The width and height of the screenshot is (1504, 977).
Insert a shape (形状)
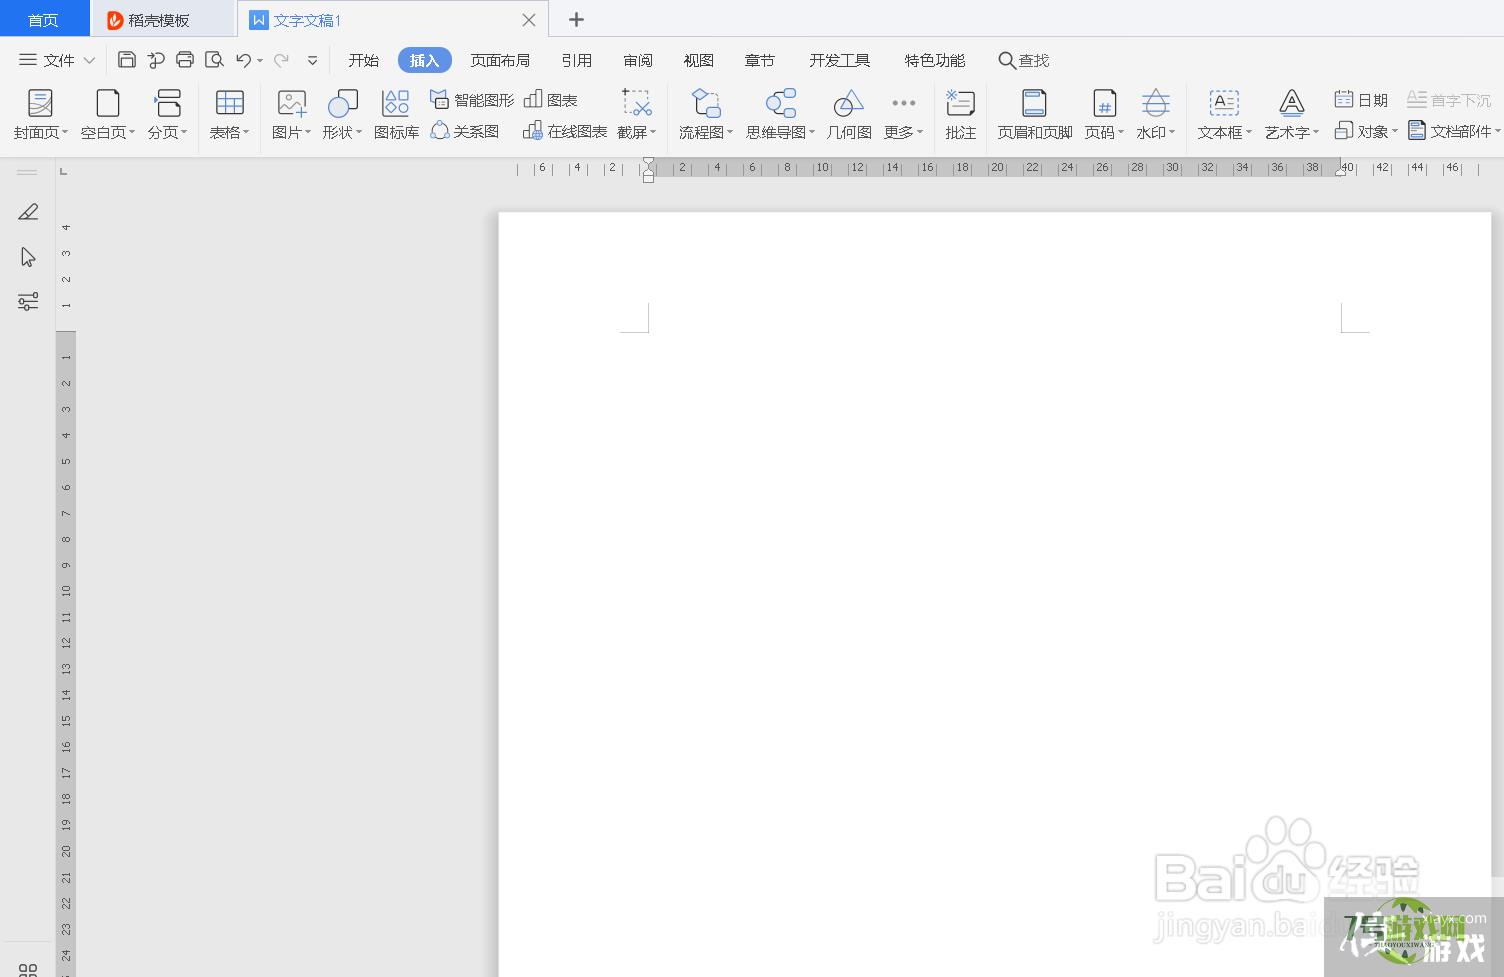coord(342,115)
